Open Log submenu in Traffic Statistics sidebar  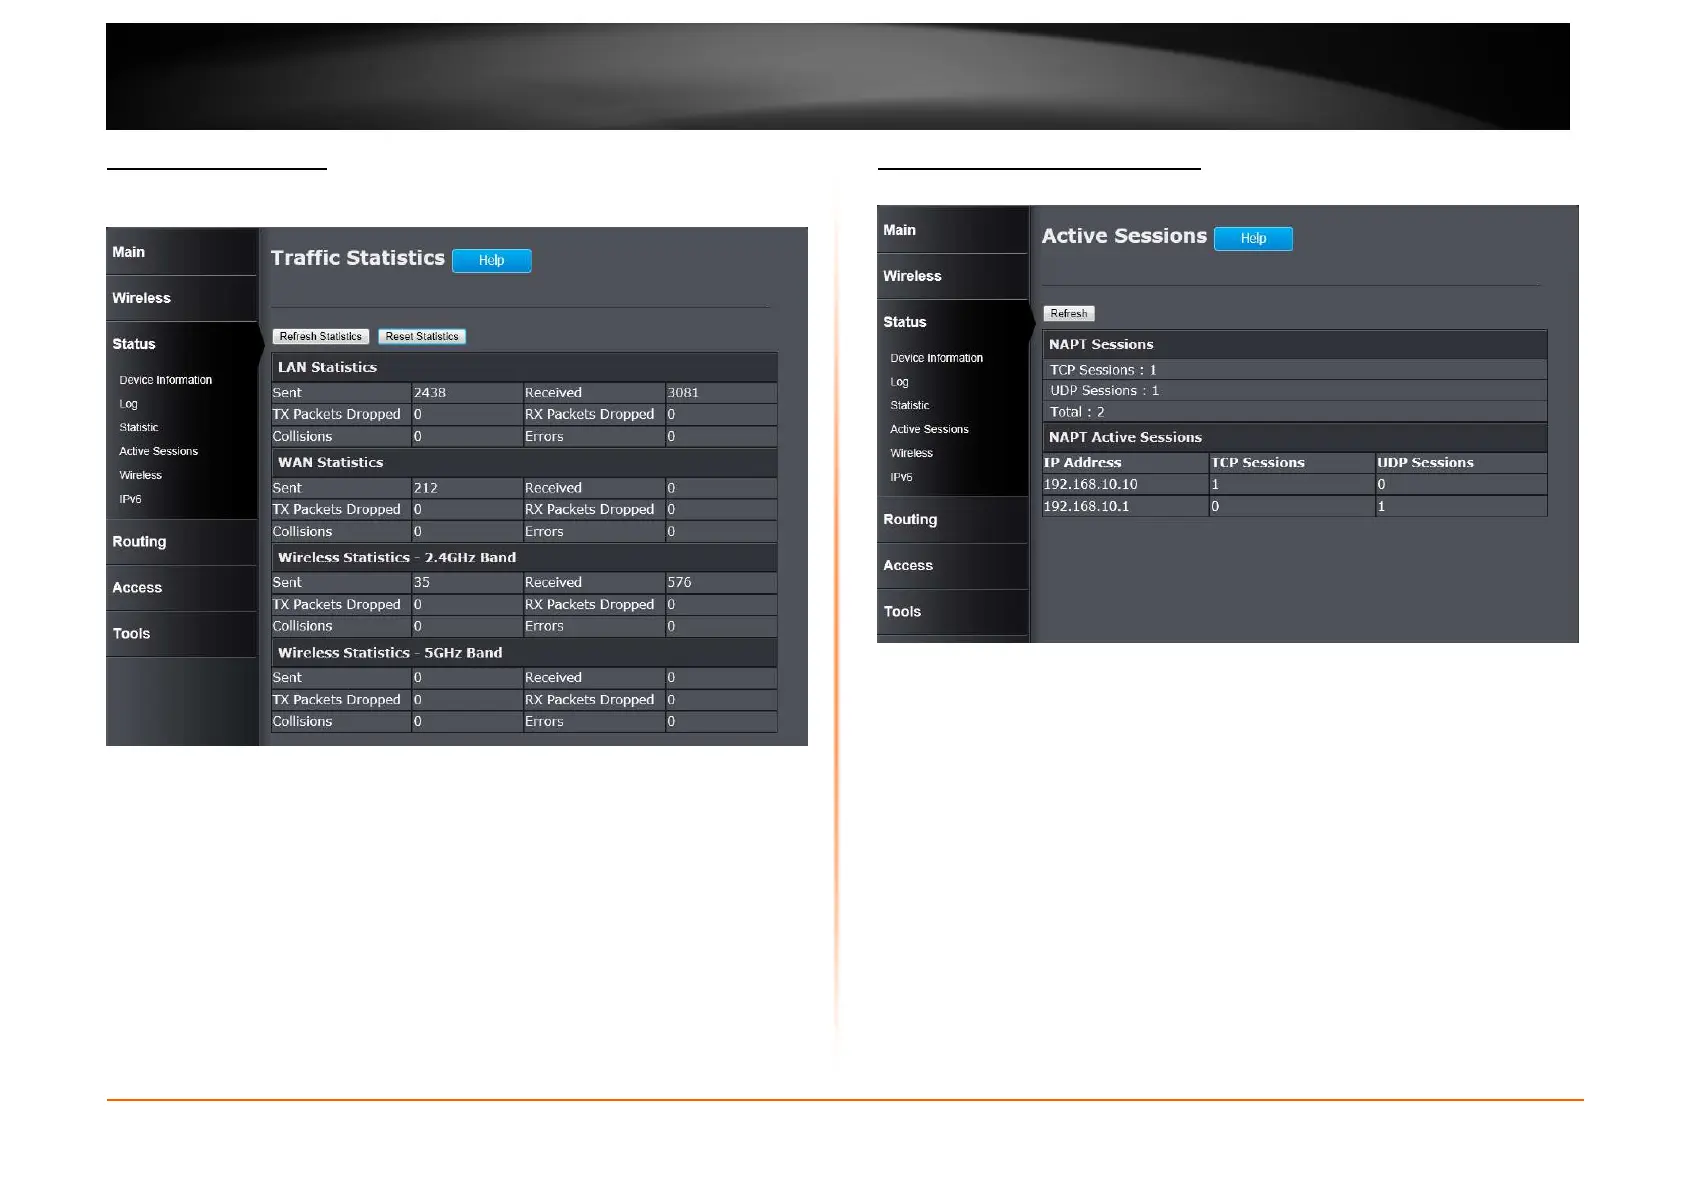129,404
